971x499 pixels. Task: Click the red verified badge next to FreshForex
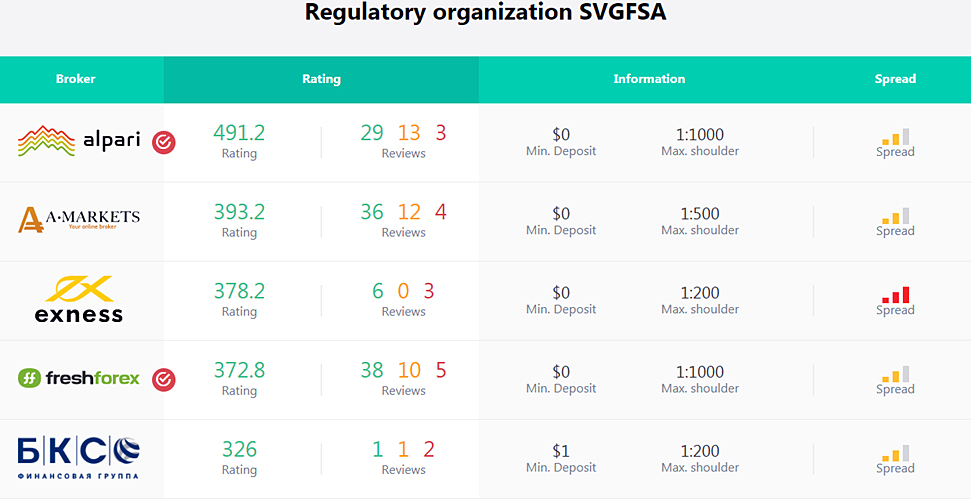click(164, 379)
